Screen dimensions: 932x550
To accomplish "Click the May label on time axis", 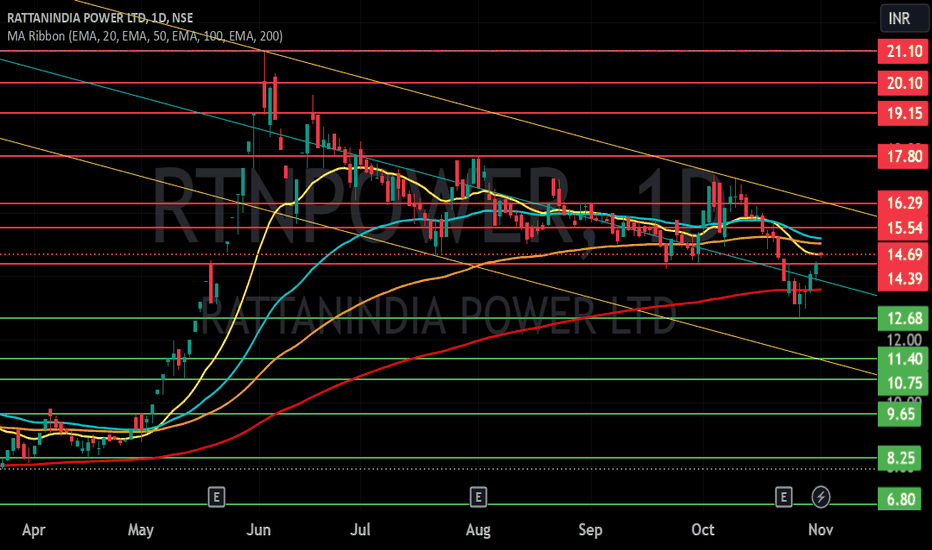I will [x=141, y=530].
